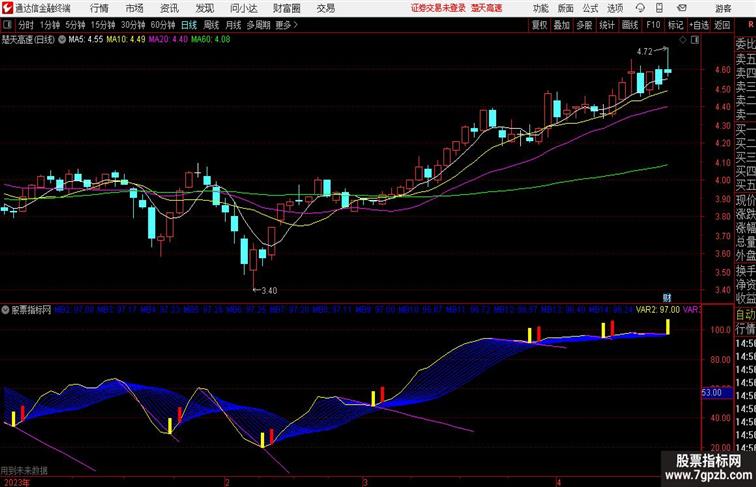Click the month 3 timeline marker

click(x=365, y=482)
